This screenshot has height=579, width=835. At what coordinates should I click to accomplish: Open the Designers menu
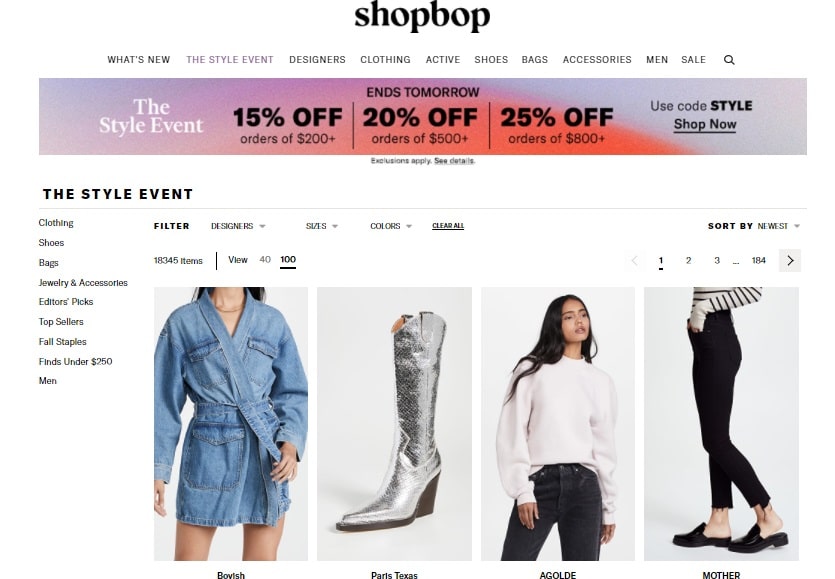point(317,60)
